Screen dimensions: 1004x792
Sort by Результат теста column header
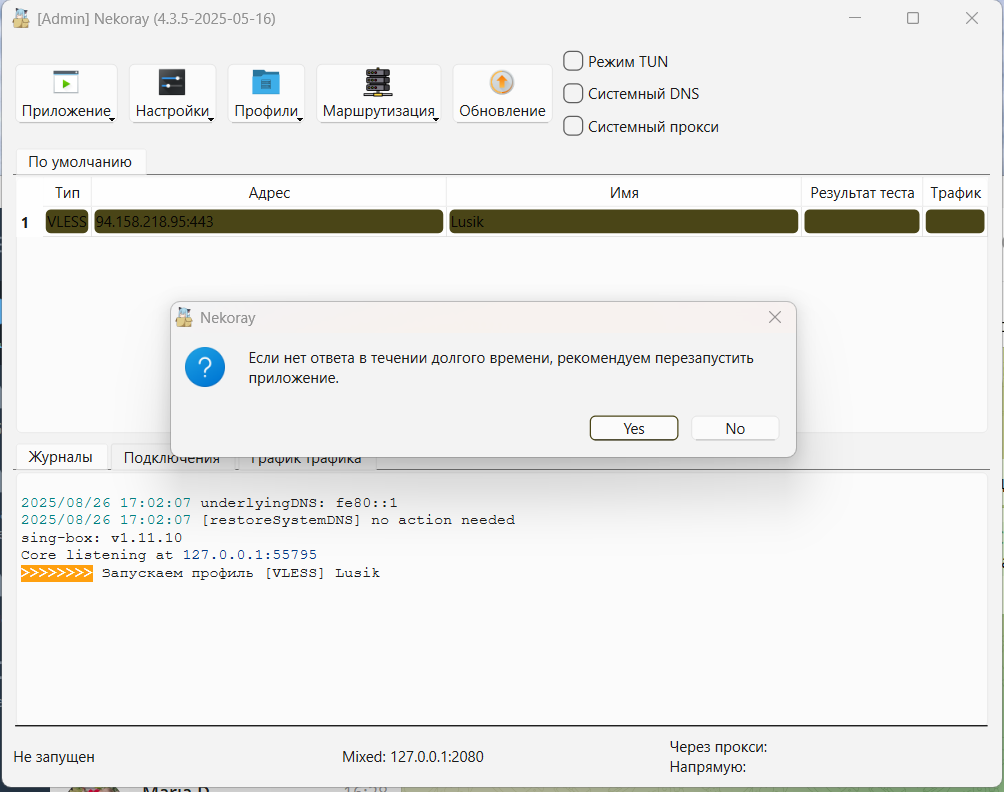[x=862, y=193]
